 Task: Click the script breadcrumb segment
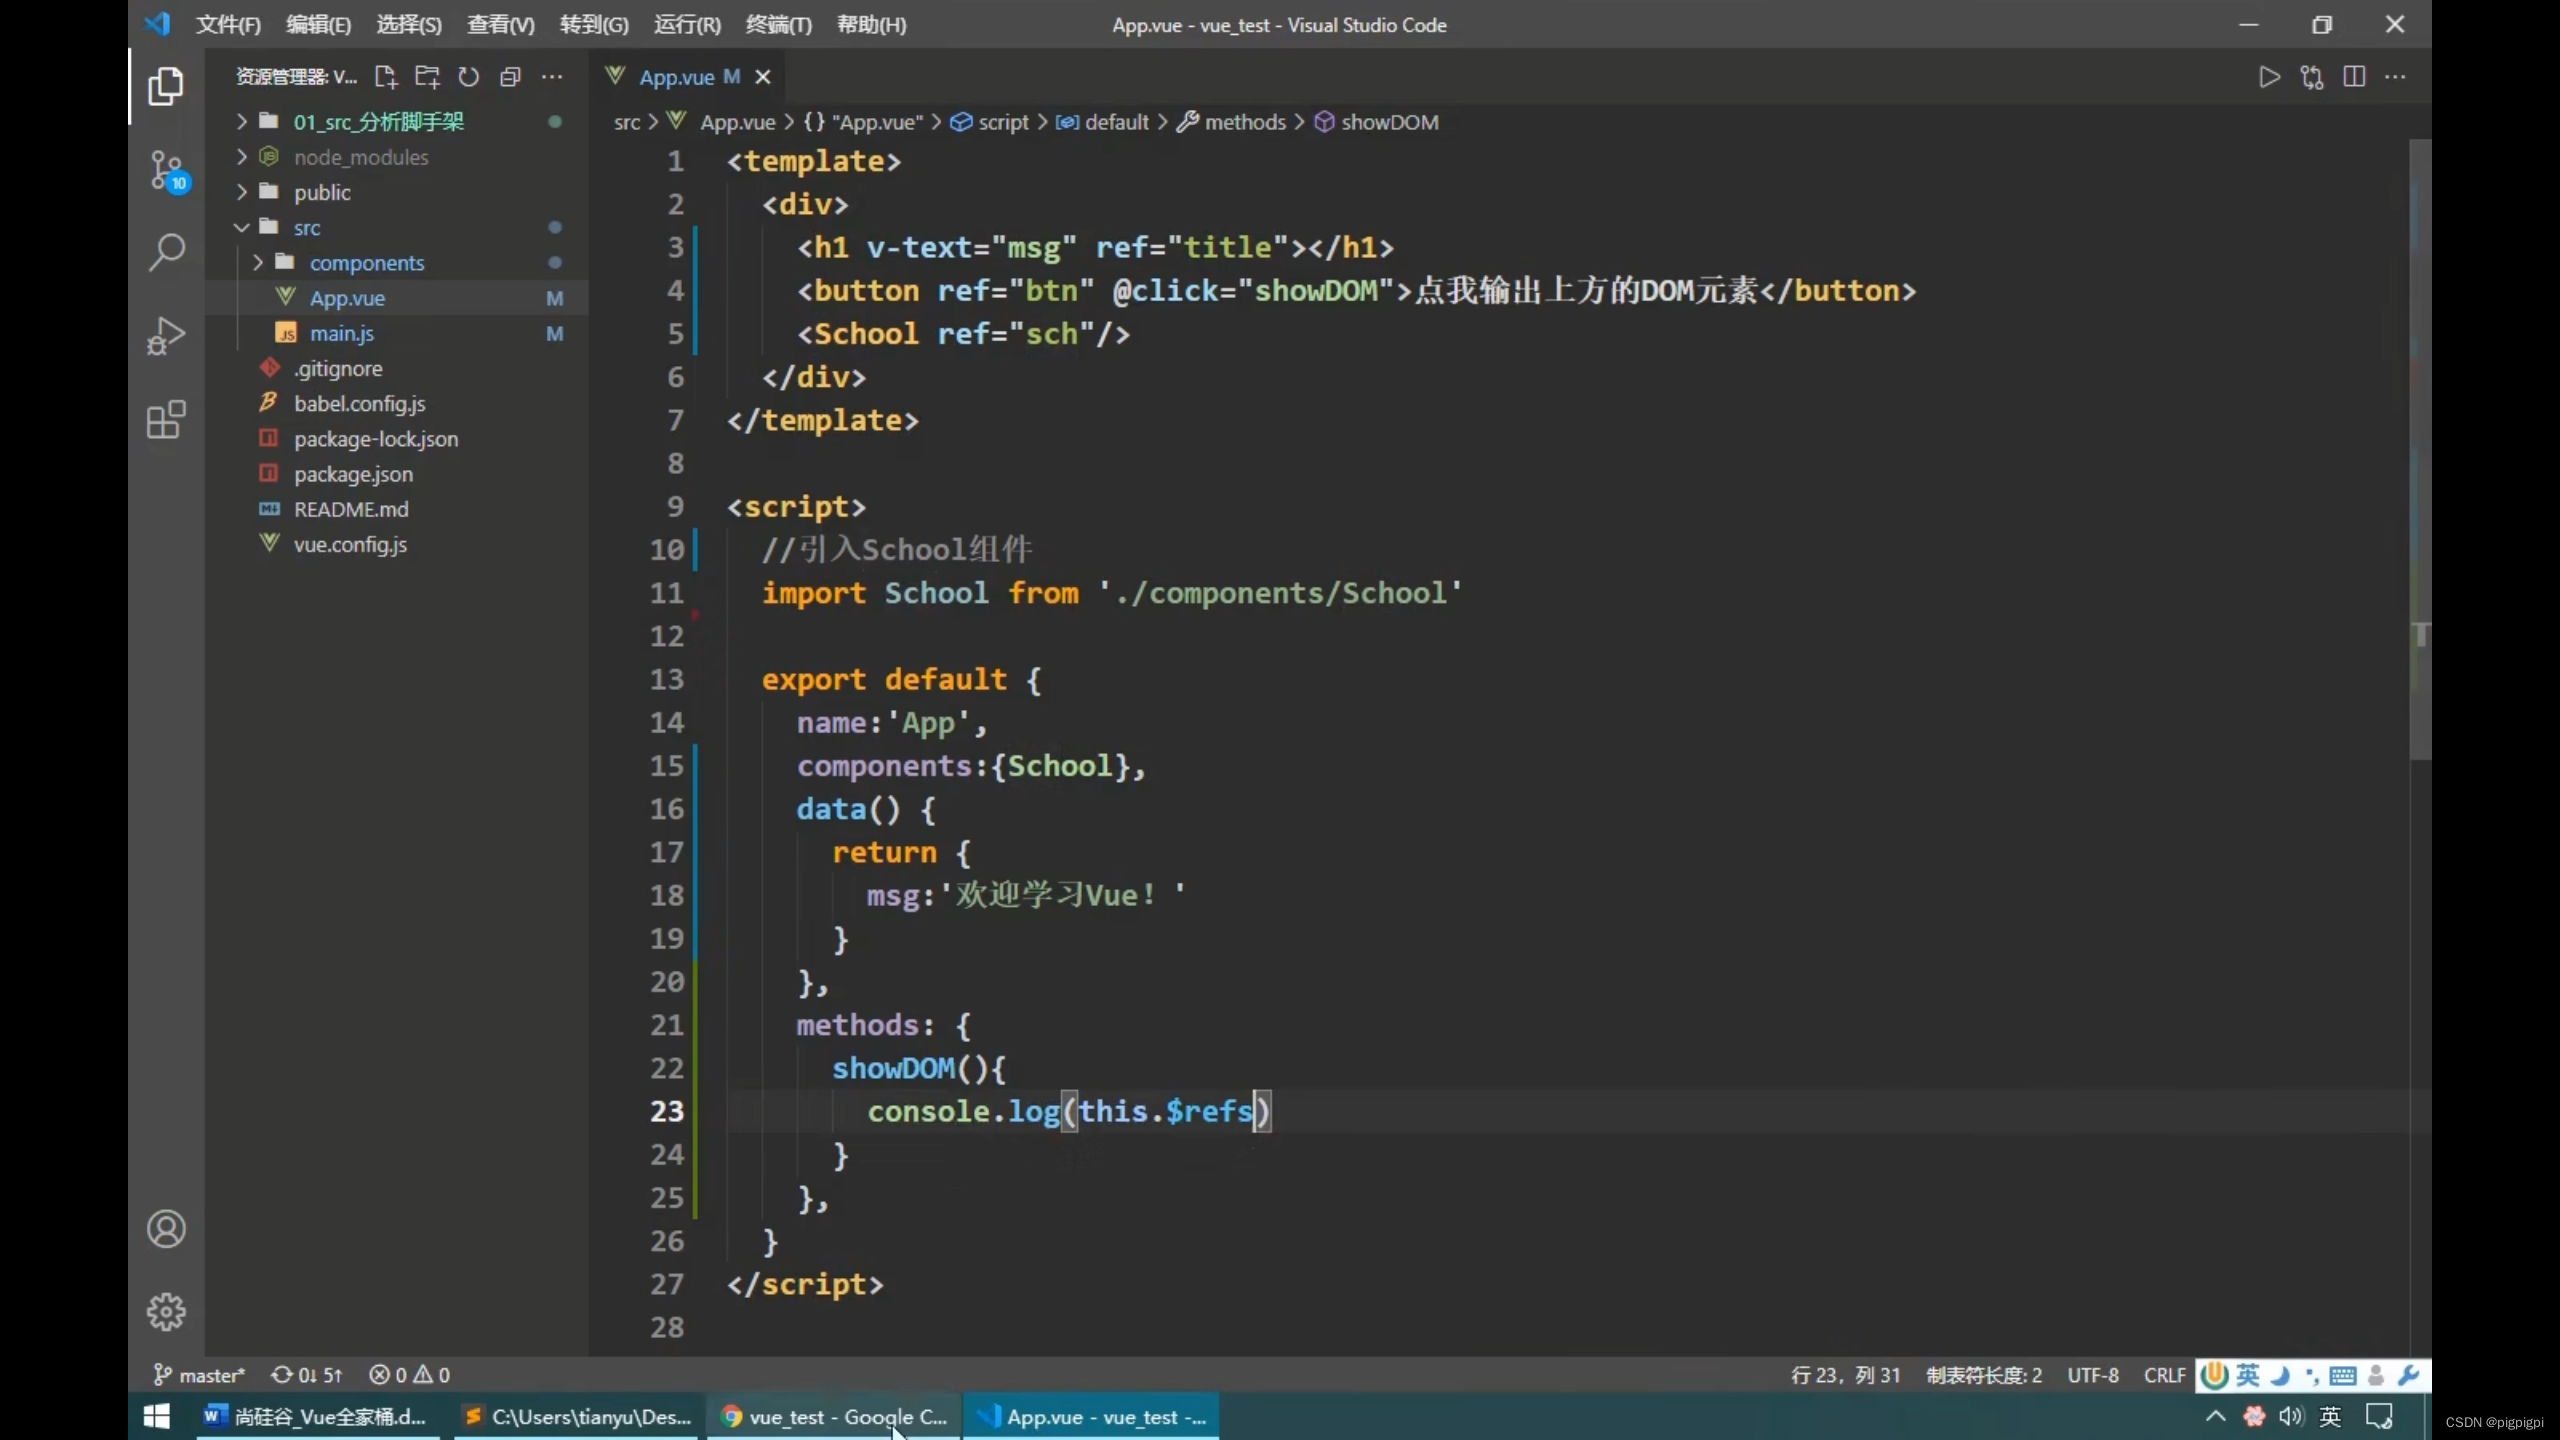click(x=990, y=122)
